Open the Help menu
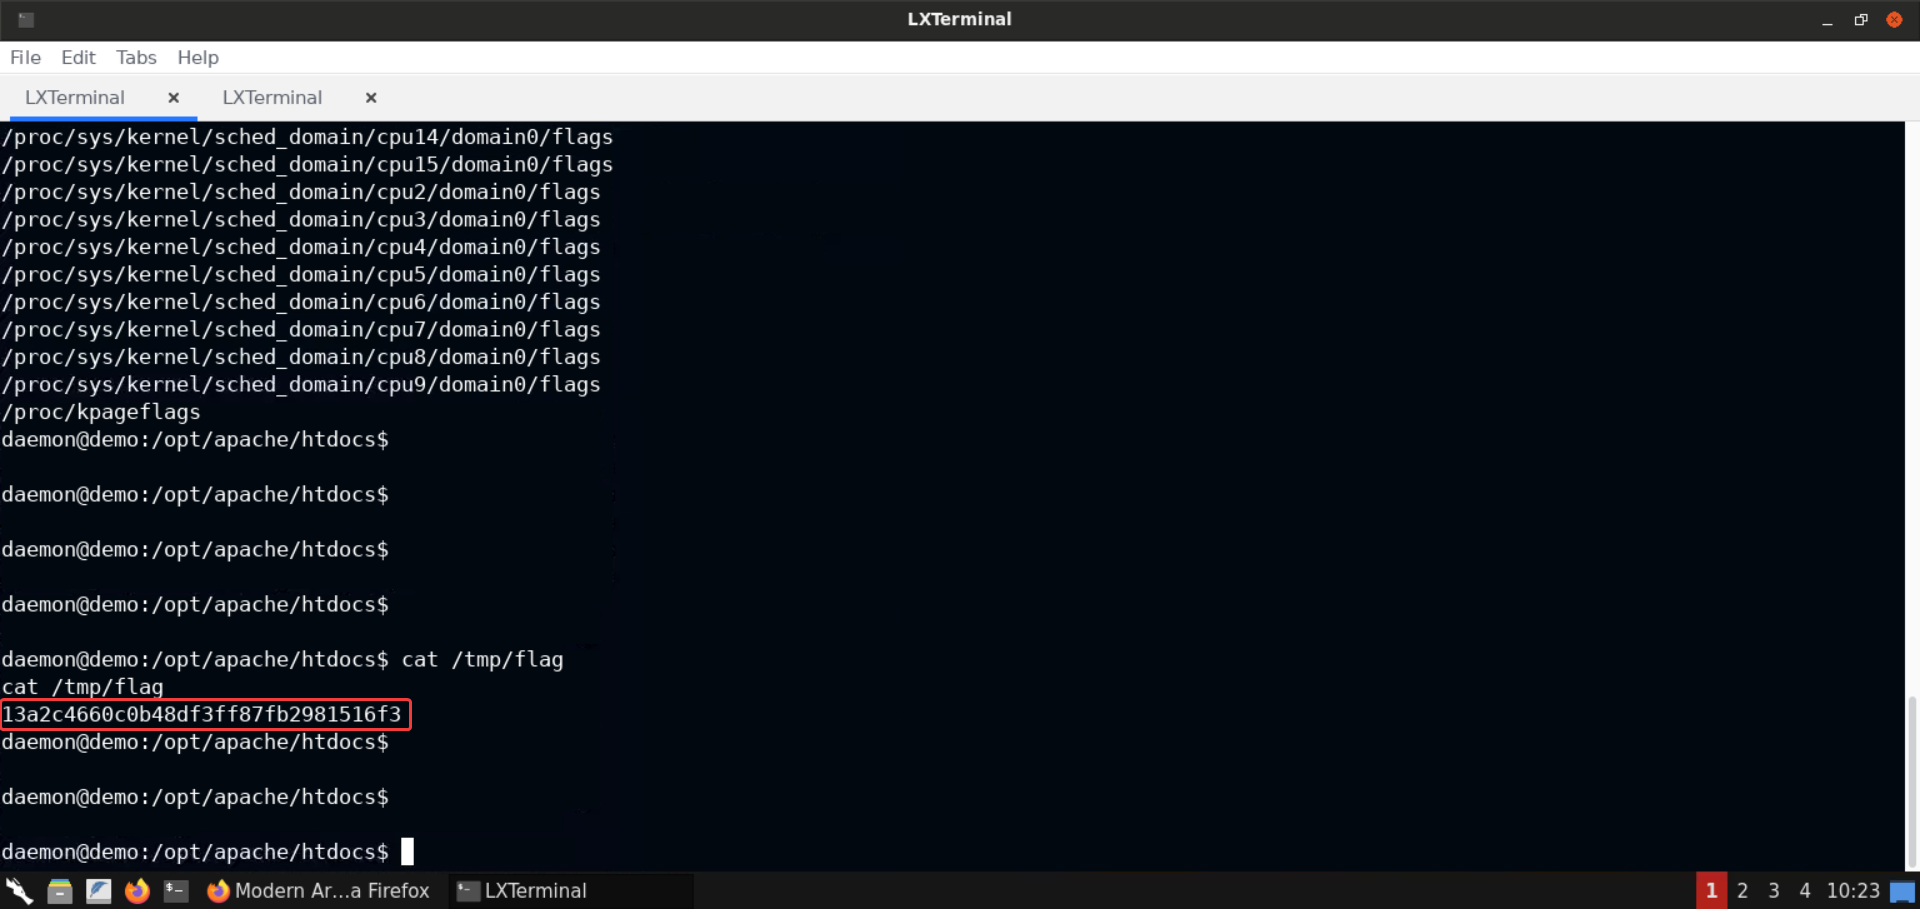Image resolution: width=1920 pixels, height=909 pixels. tap(198, 57)
